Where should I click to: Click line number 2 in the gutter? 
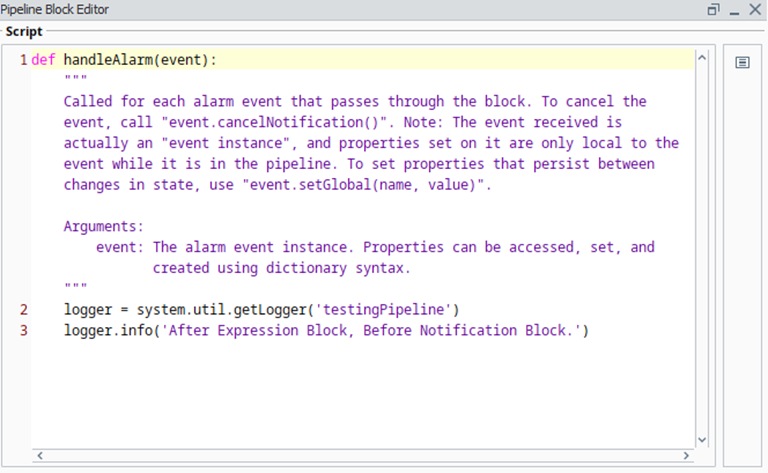click(23, 309)
